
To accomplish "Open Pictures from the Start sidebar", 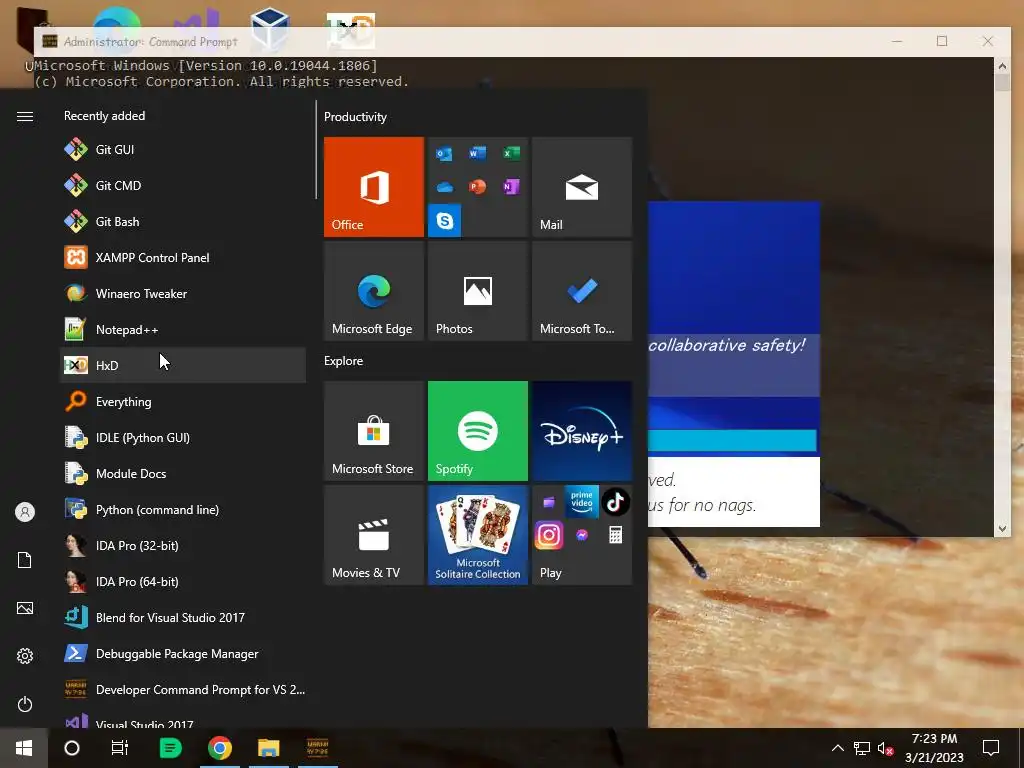I will (25, 608).
